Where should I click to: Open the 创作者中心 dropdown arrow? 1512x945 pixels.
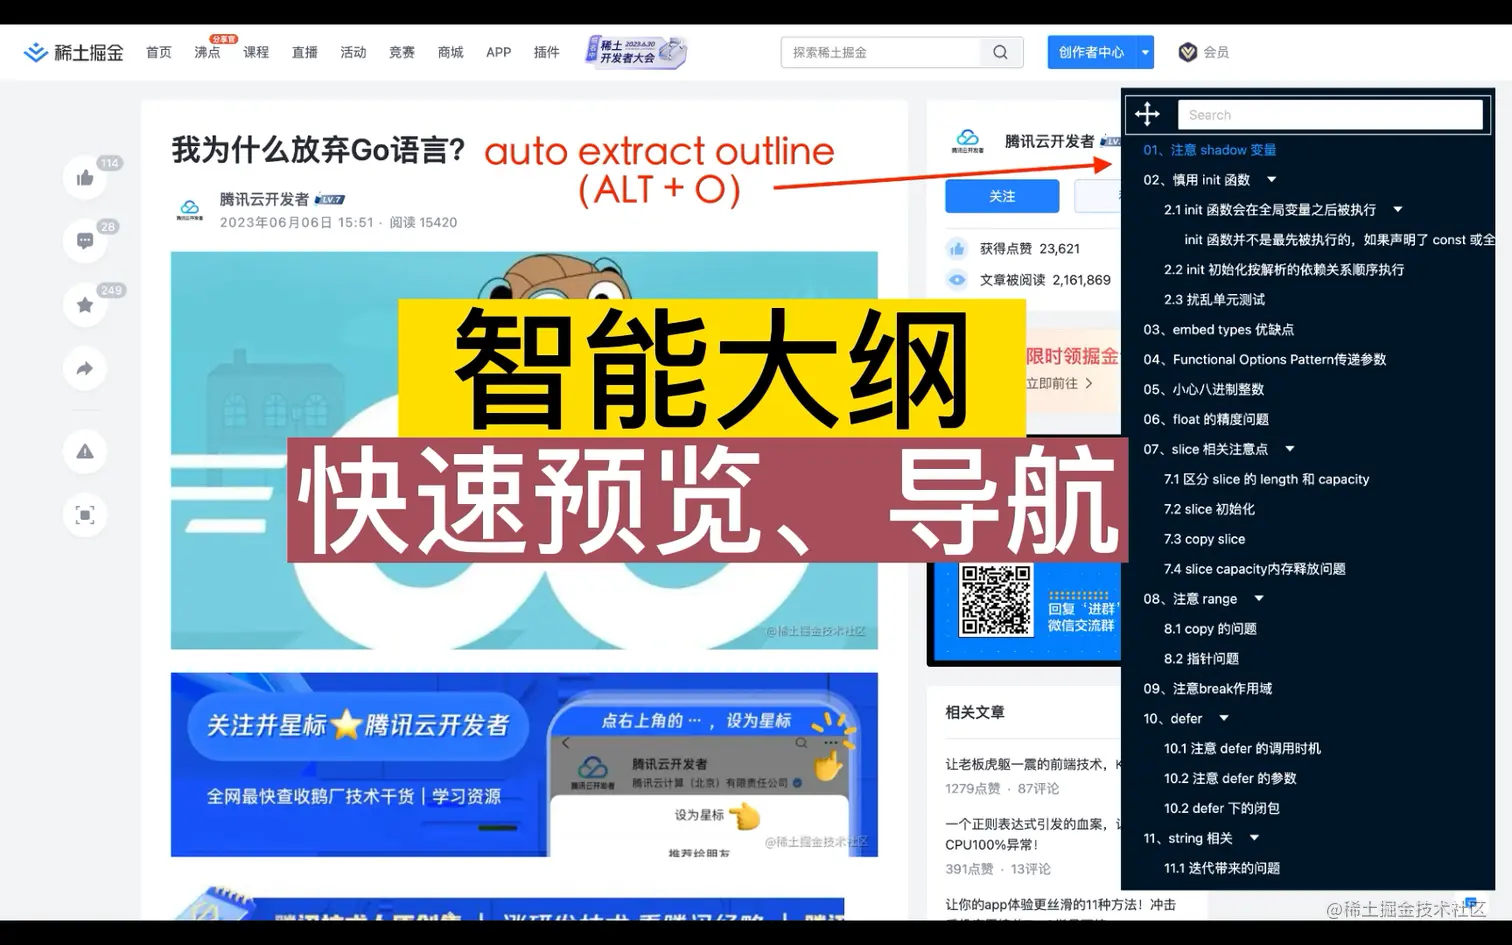[x=1143, y=52]
